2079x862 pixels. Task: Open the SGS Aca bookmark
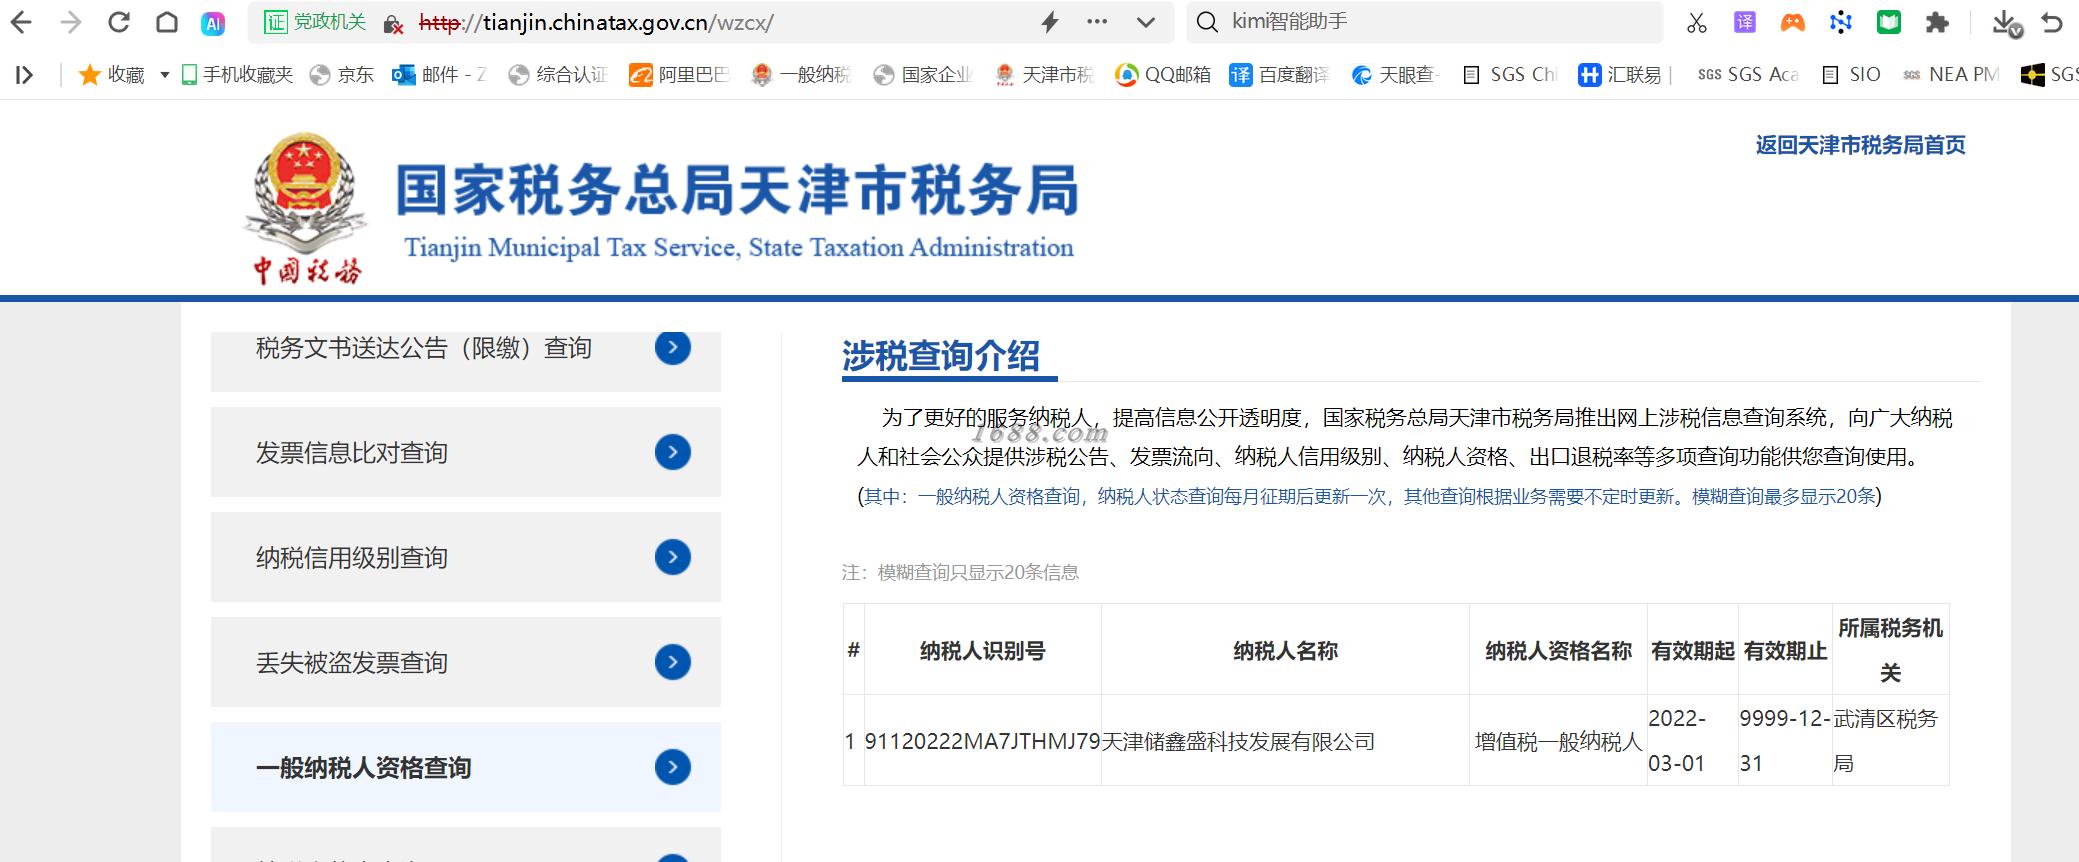tap(1748, 75)
